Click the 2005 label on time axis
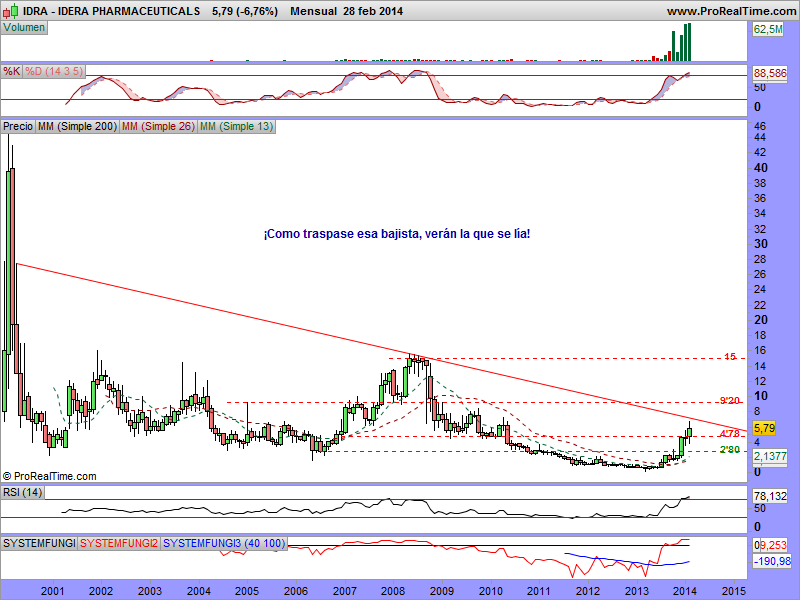Viewport: 800px width, 600px height. coord(247,591)
